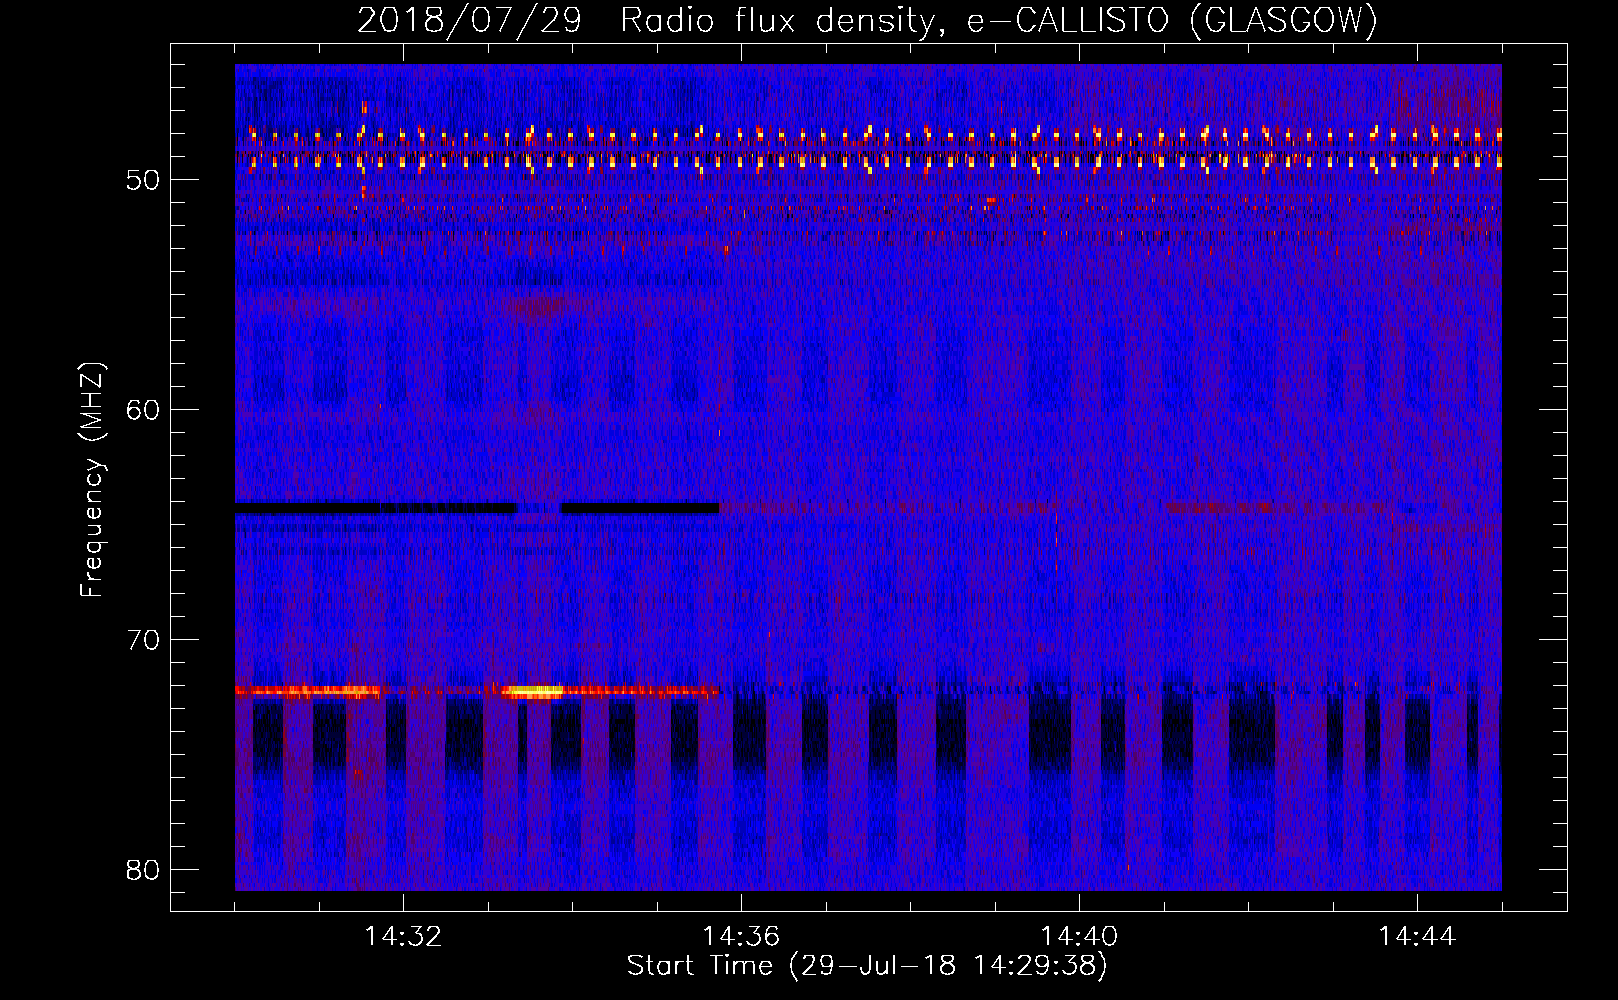
Task: Click the 14:36 time tick label
Action: (x=741, y=936)
